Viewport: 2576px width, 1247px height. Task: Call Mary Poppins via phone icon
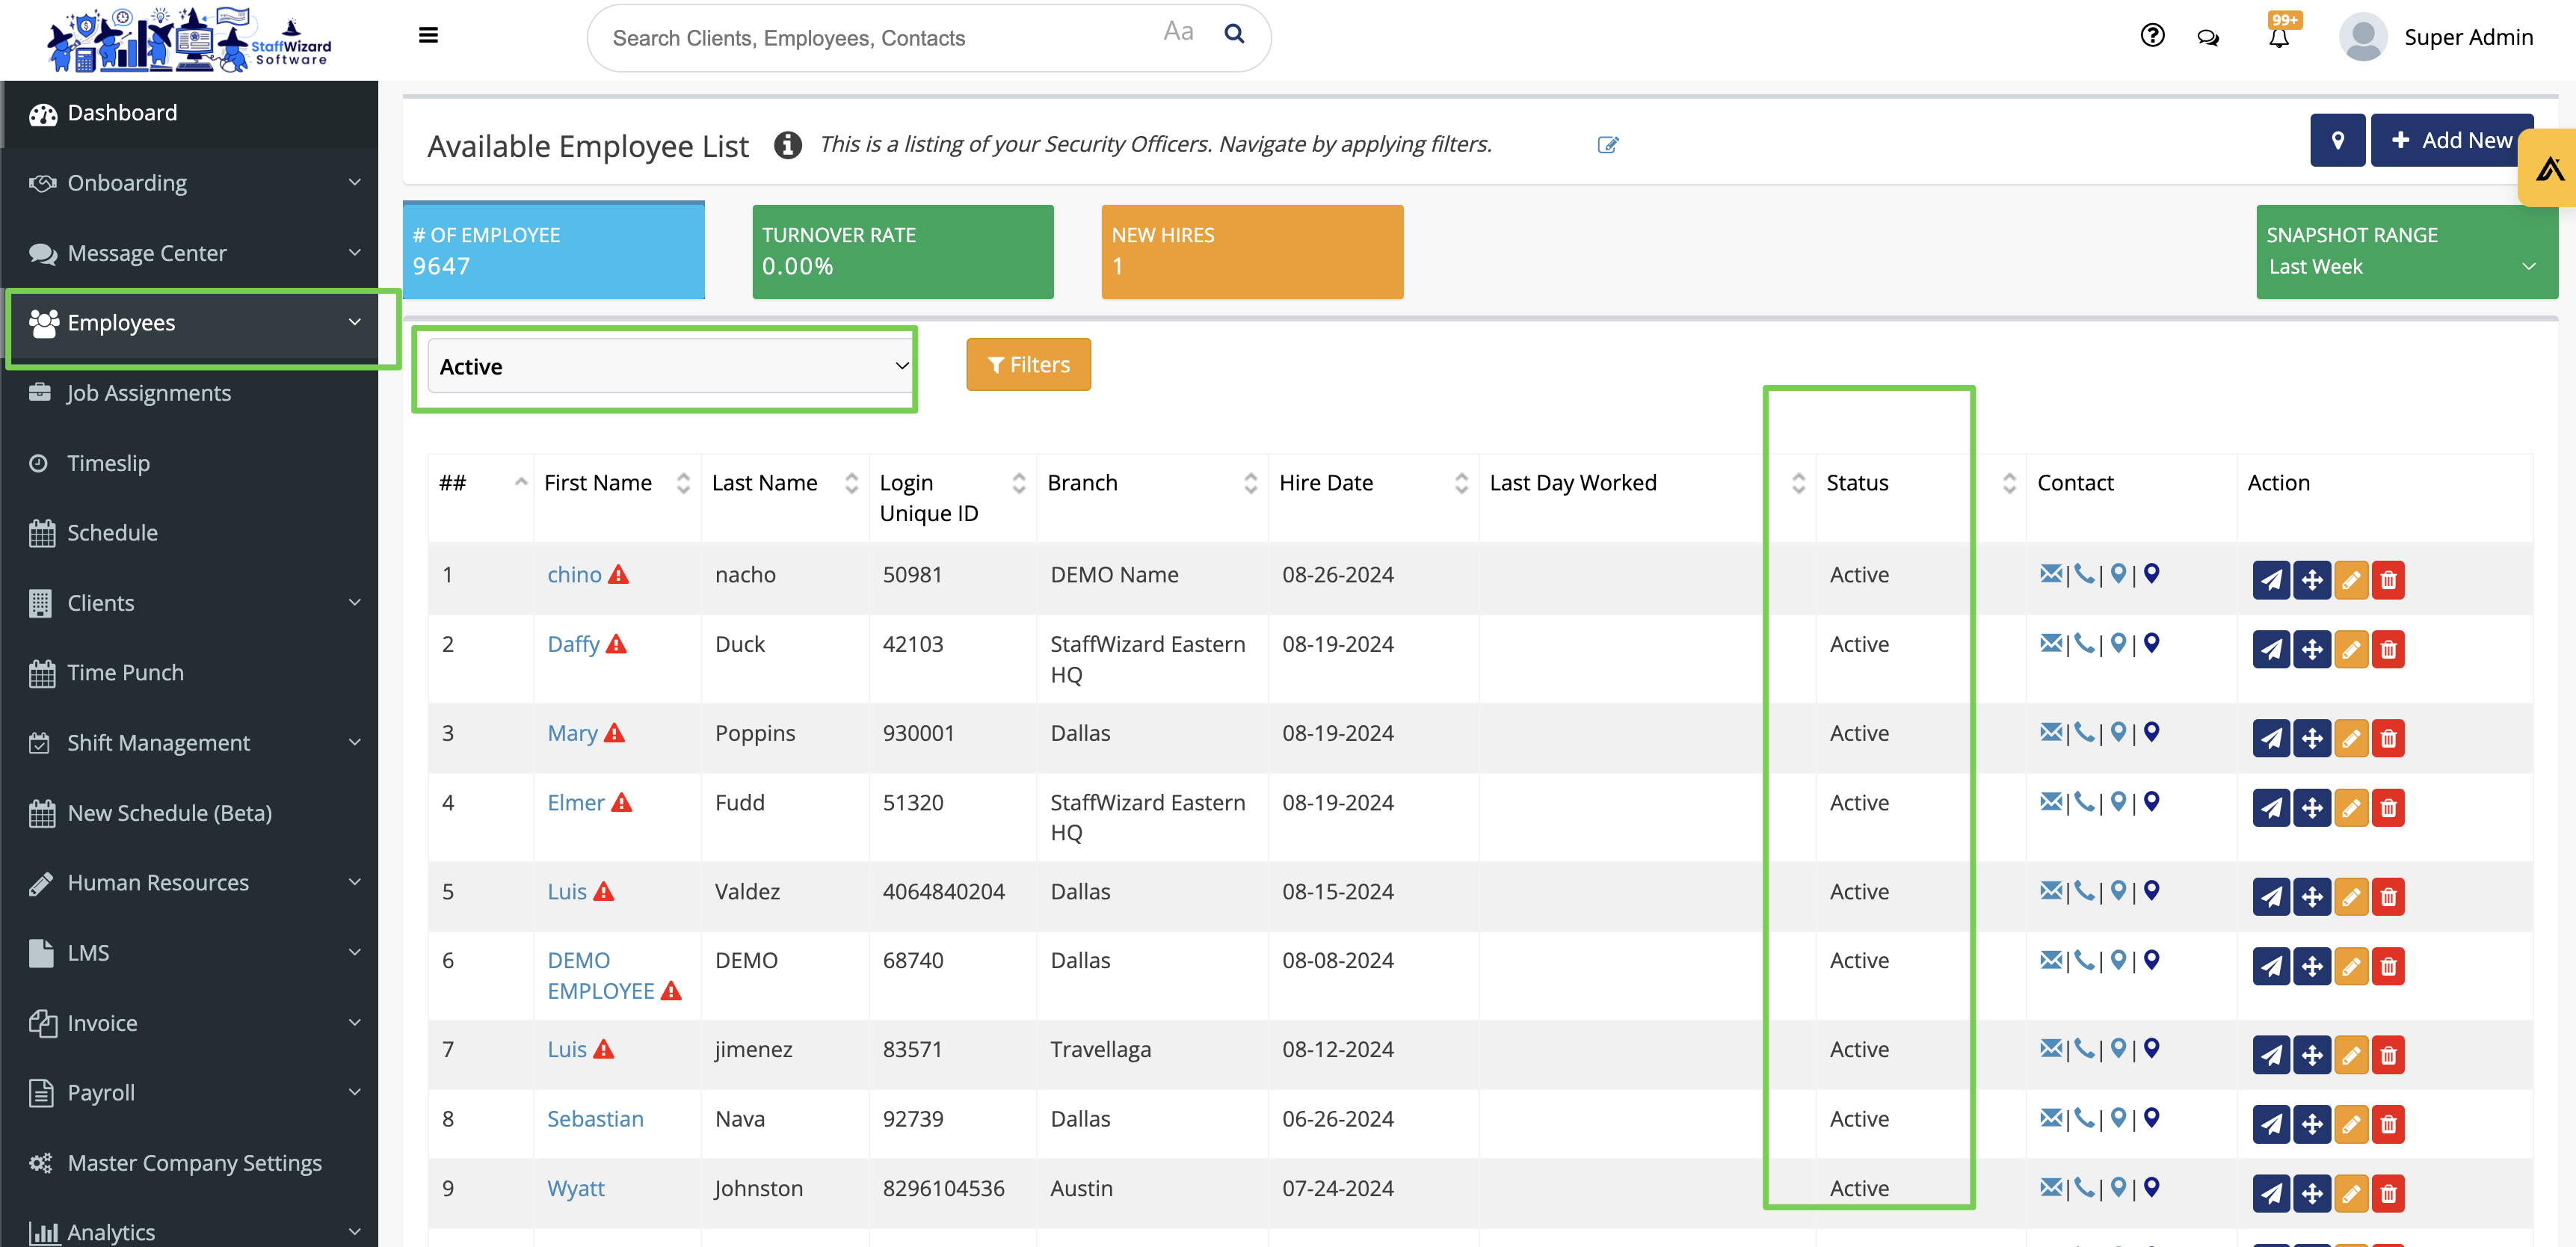coord(2084,732)
